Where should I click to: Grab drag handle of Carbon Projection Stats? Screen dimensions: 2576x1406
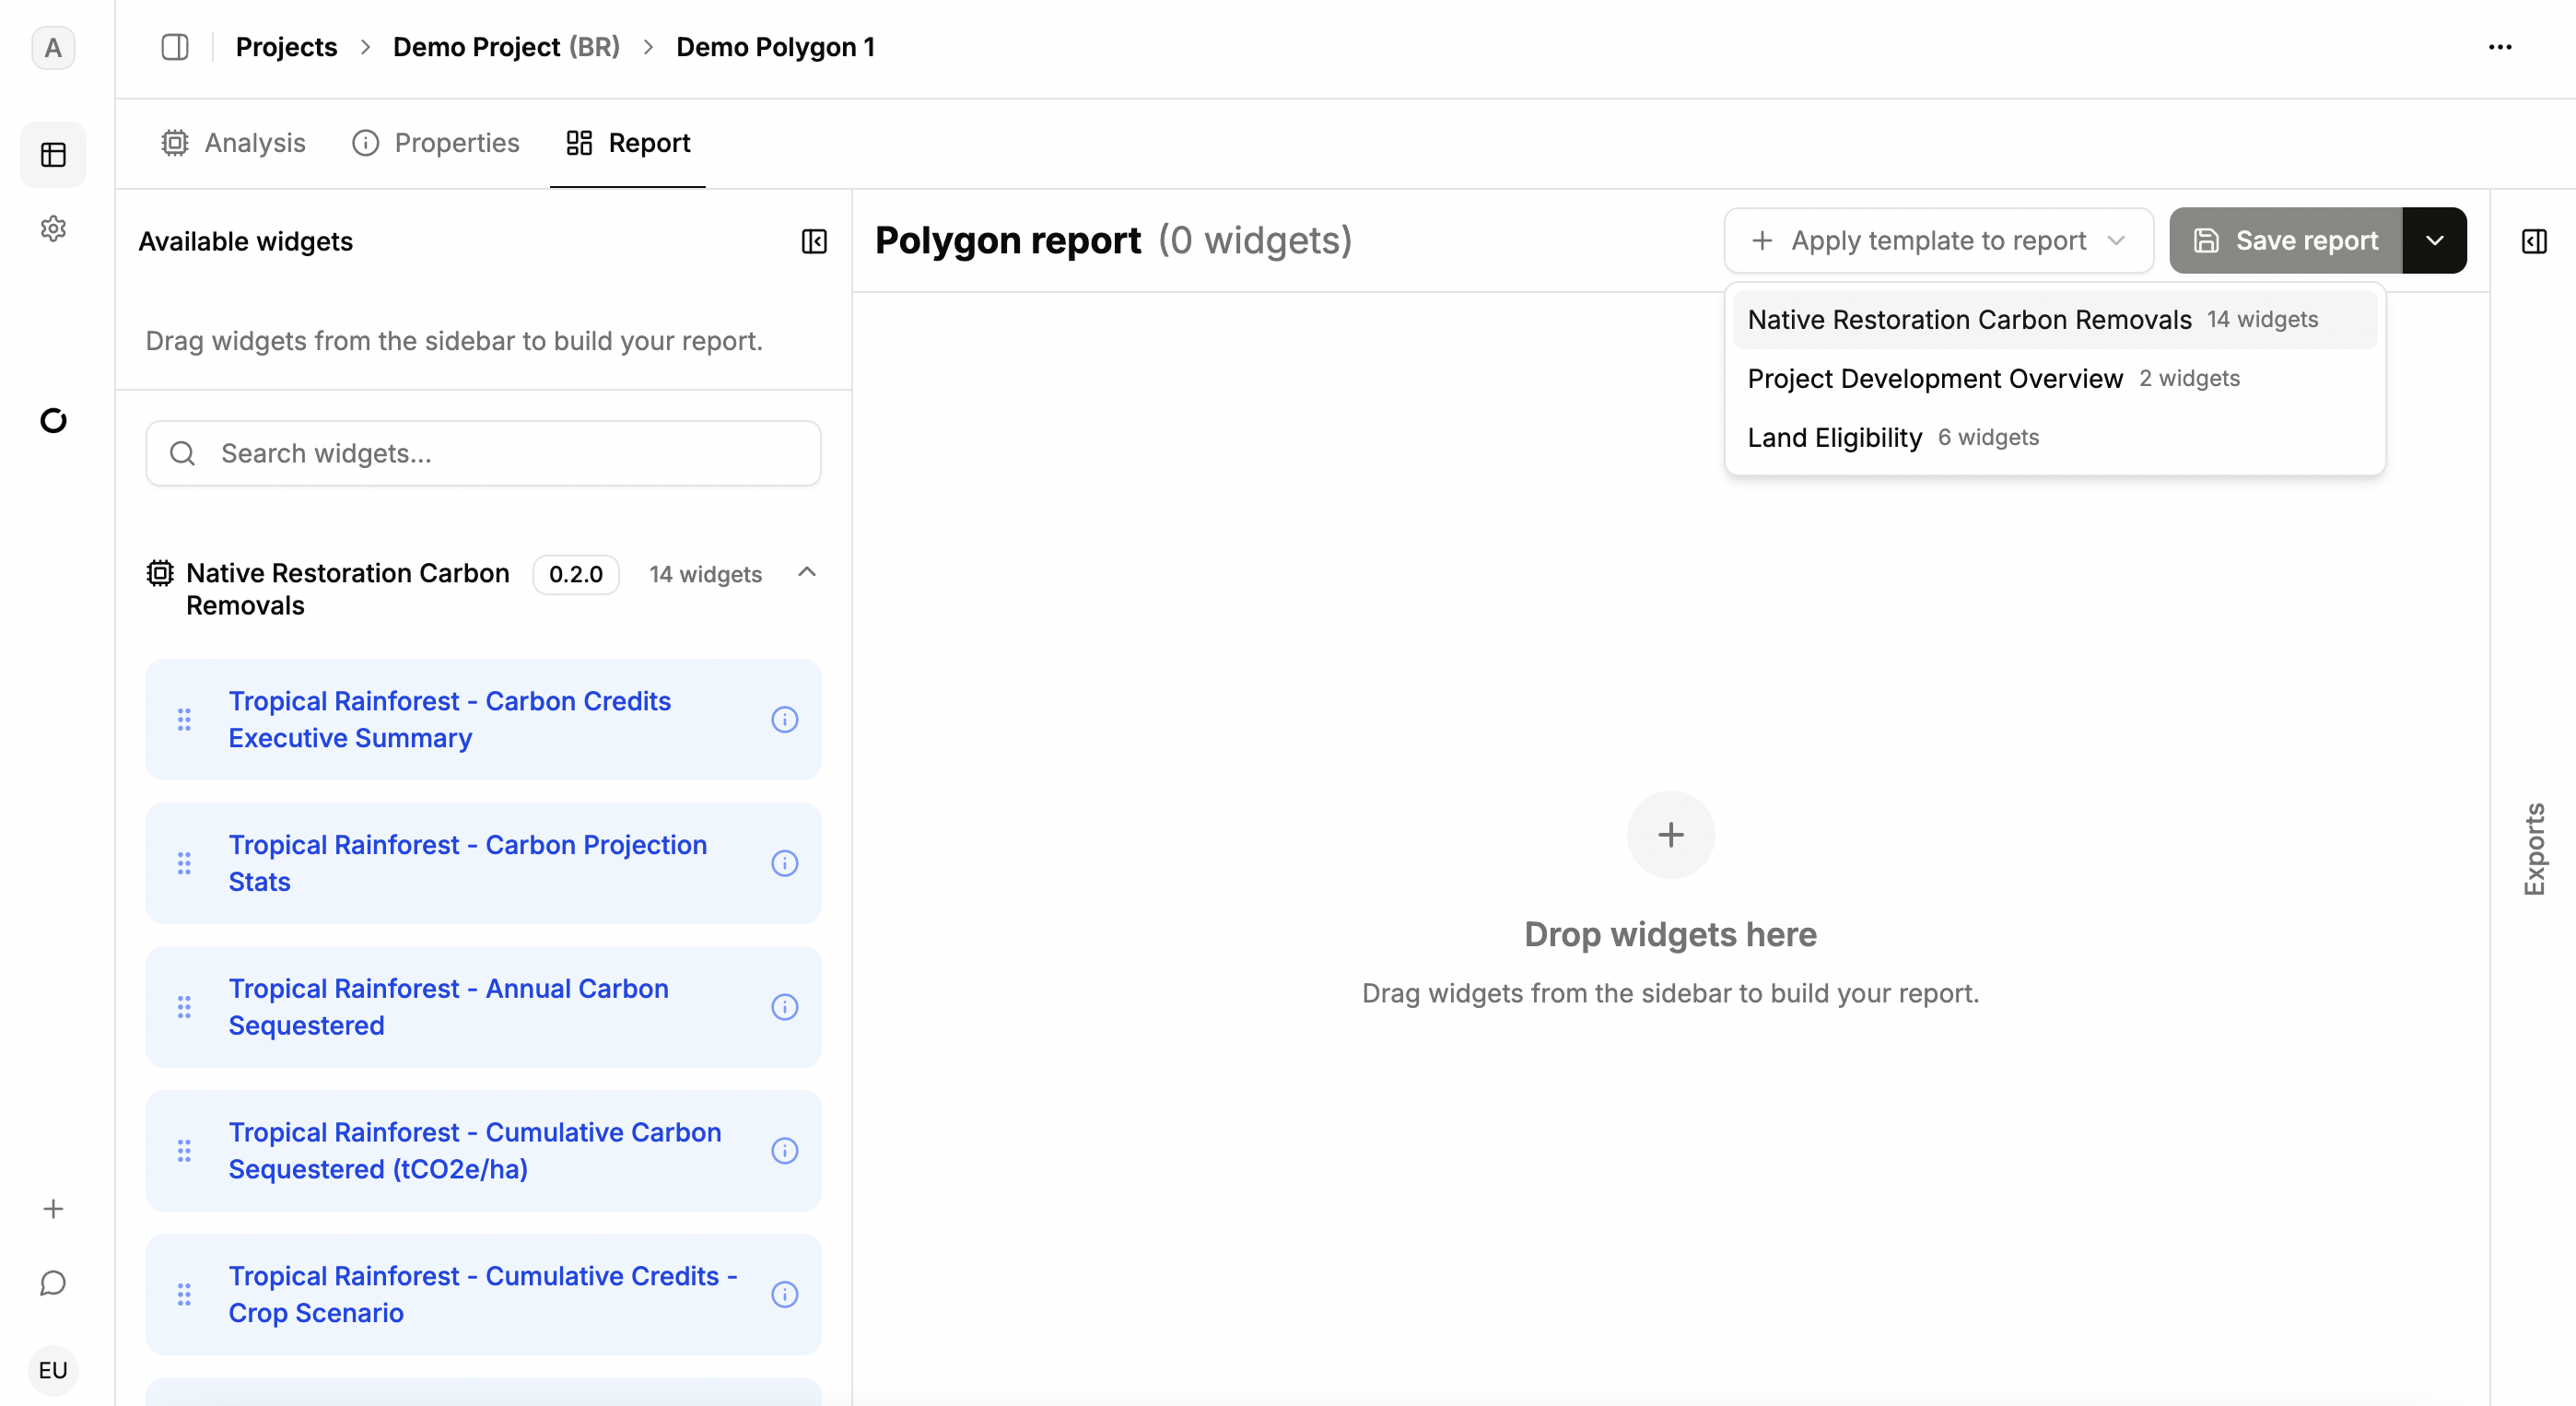pos(184,863)
